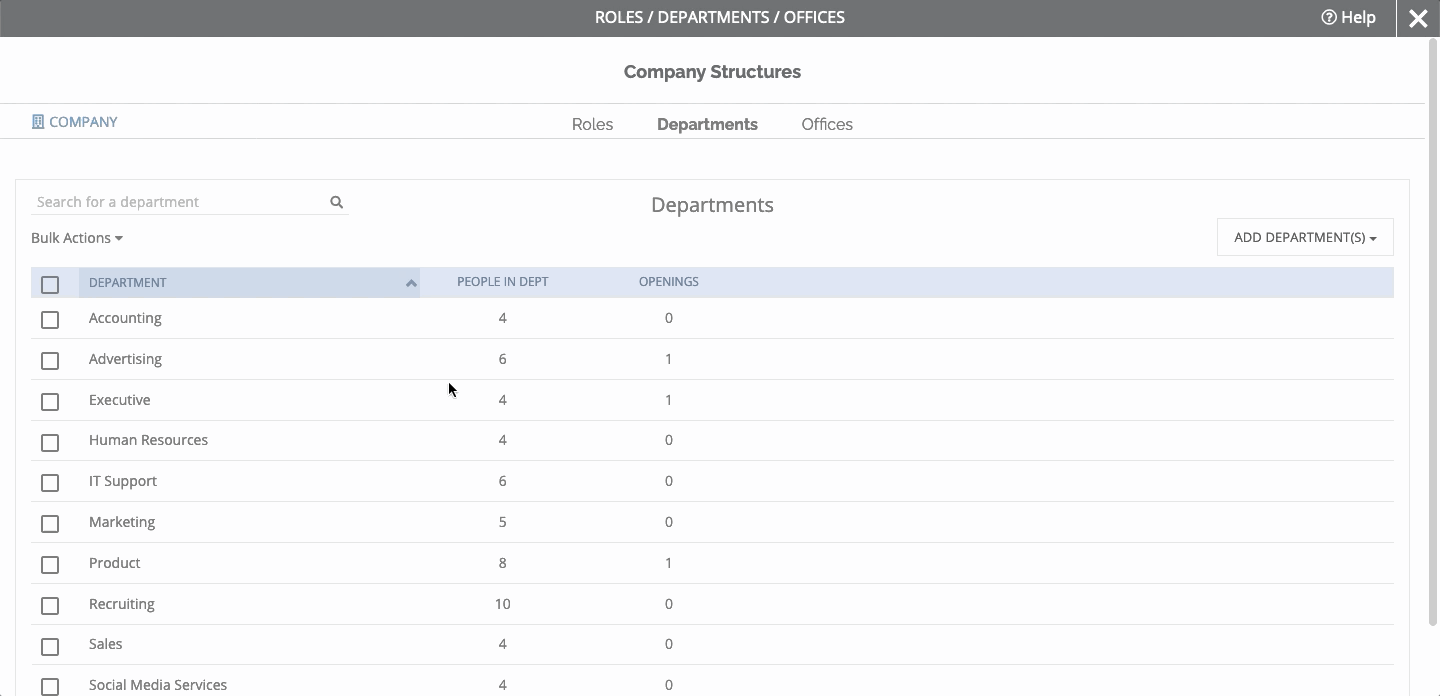The height and width of the screenshot is (696, 1440).
Task: Click Product's openings value 1
Action: [668, 563]
